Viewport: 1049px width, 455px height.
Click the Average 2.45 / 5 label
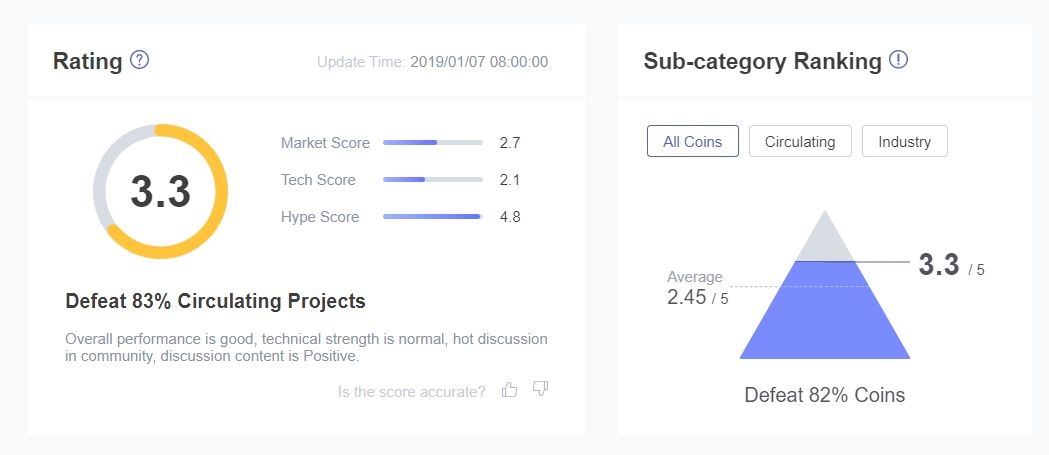click(698, 288)
